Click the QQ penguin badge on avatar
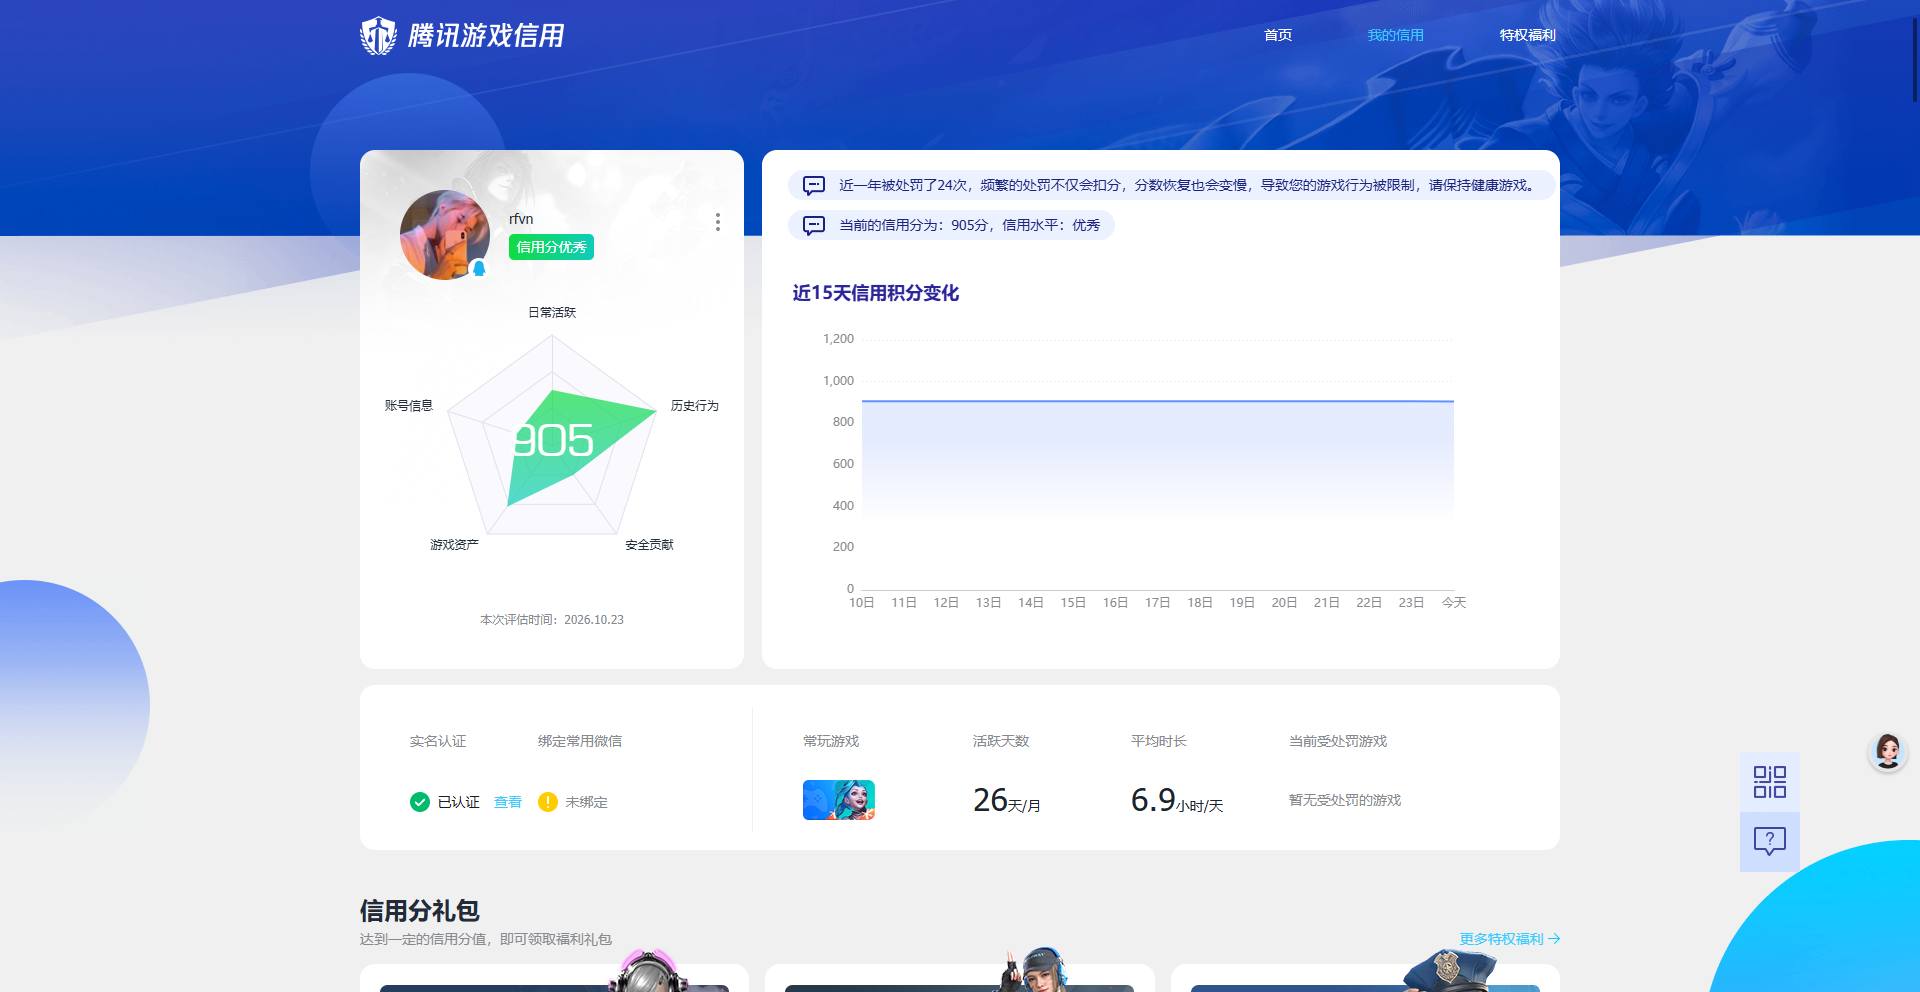This screenshot has width=1920, height=992. tap(479, 268)
